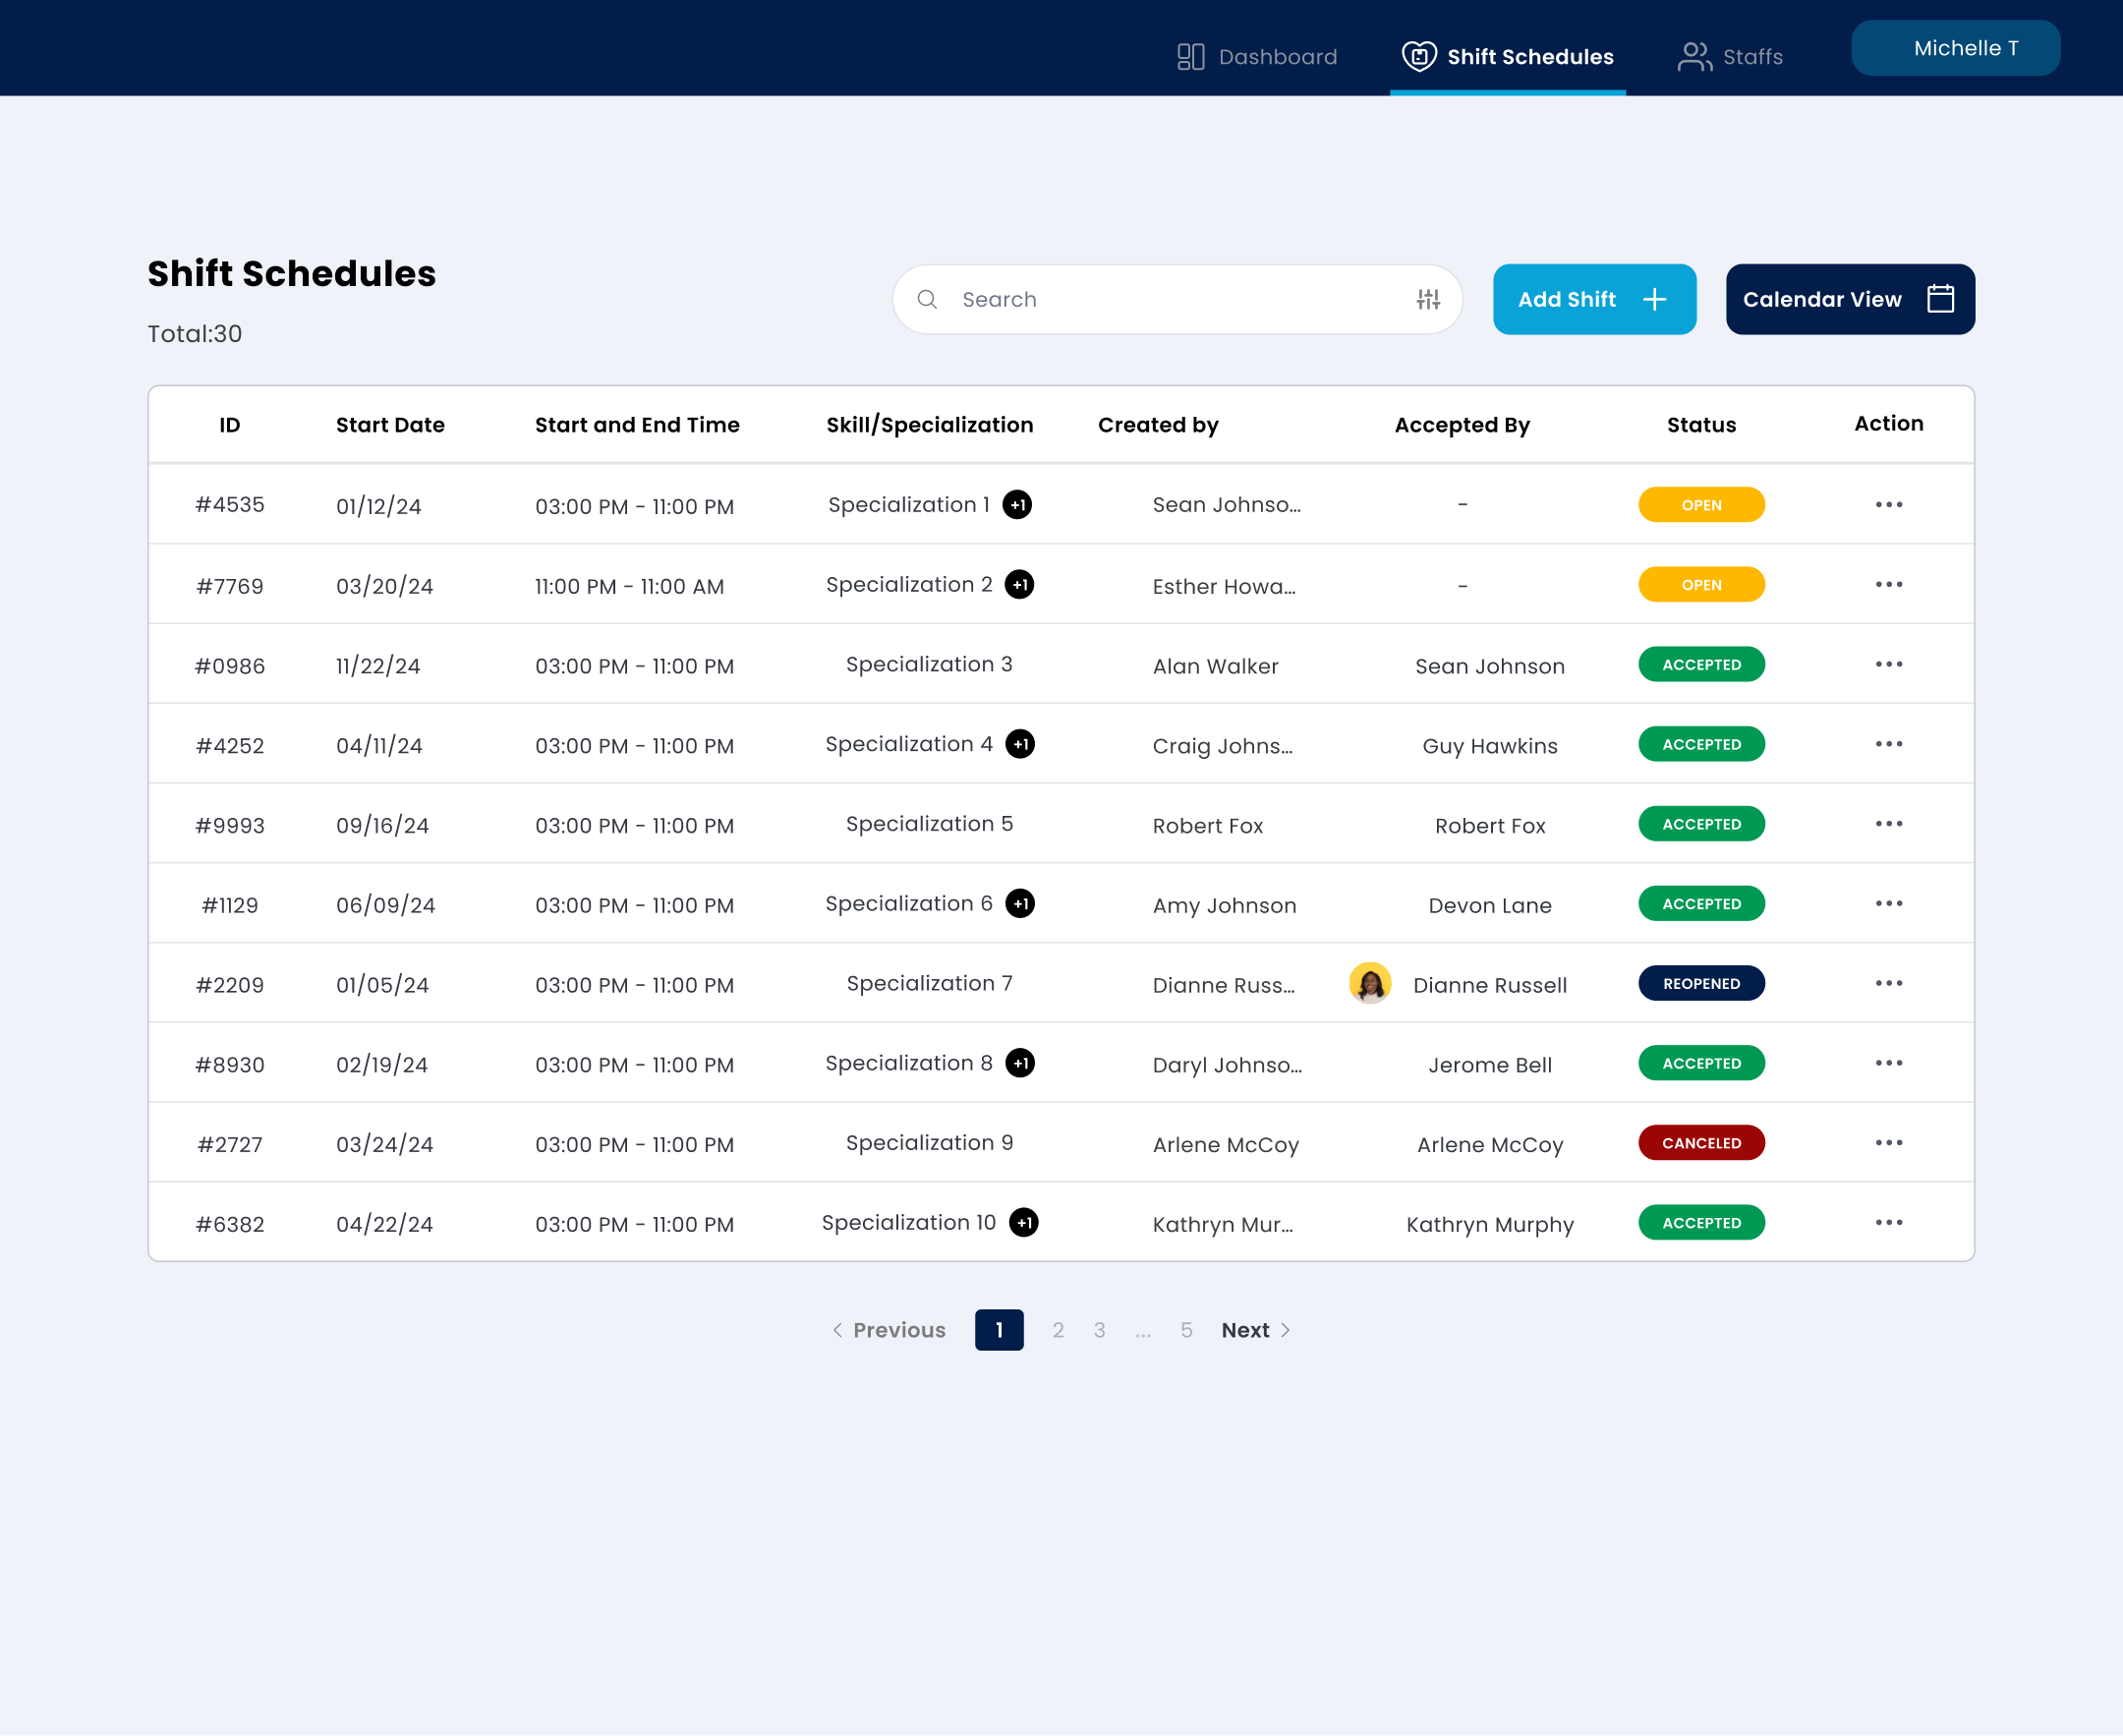This screenshot has width=2123, height=1736.
Task: Click Dianne Russell's avatar photo
Action: click(x=1369, y=983)
